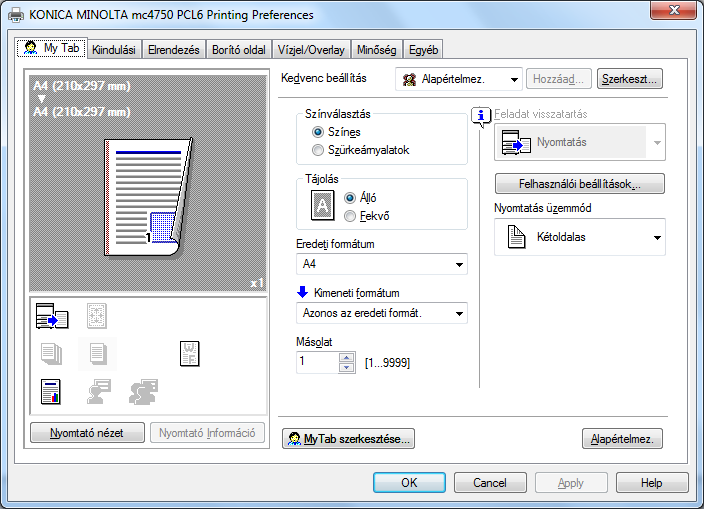This screenshot has width=704, height=509.
Task: Click the print icon in Nyomtatás dropdown
Action: 516,142
